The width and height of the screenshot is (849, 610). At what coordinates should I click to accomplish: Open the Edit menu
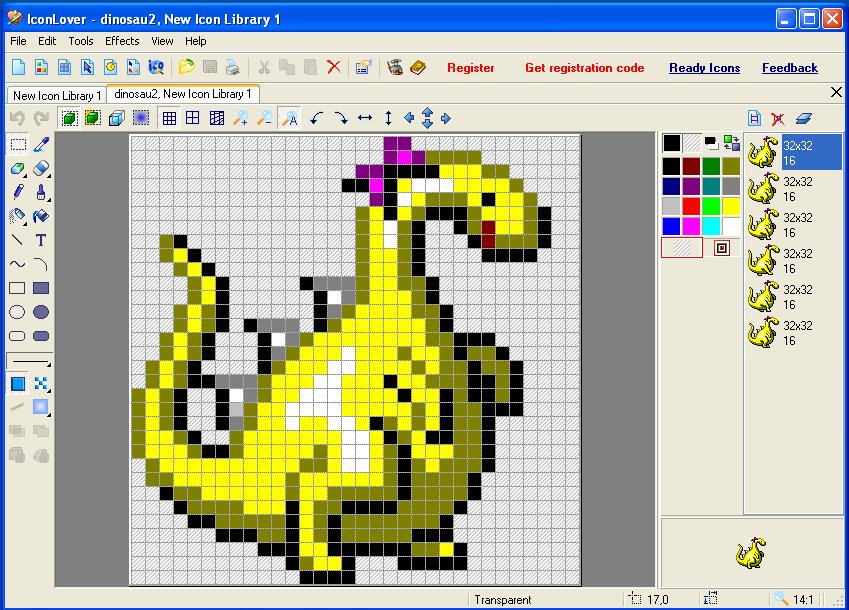click(47, 41)
